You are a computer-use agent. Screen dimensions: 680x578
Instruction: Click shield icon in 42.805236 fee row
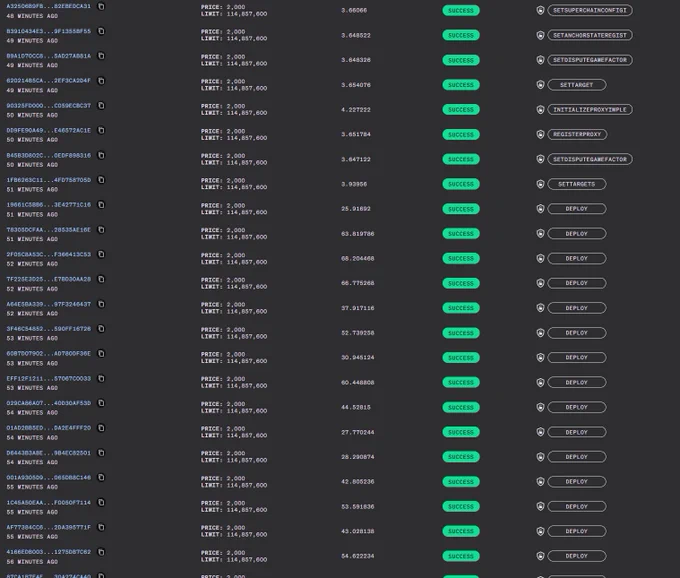point(540,482)
